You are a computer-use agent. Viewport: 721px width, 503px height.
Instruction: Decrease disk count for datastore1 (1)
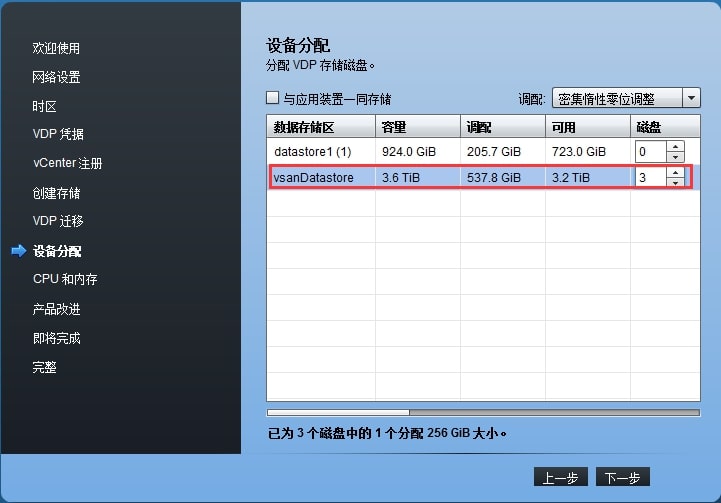point(675,157)
